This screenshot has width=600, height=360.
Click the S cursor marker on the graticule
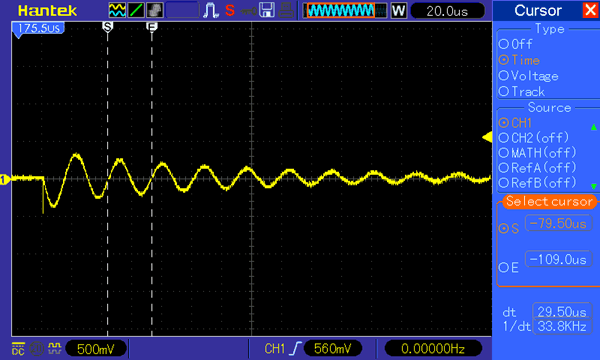coord(108,27)
